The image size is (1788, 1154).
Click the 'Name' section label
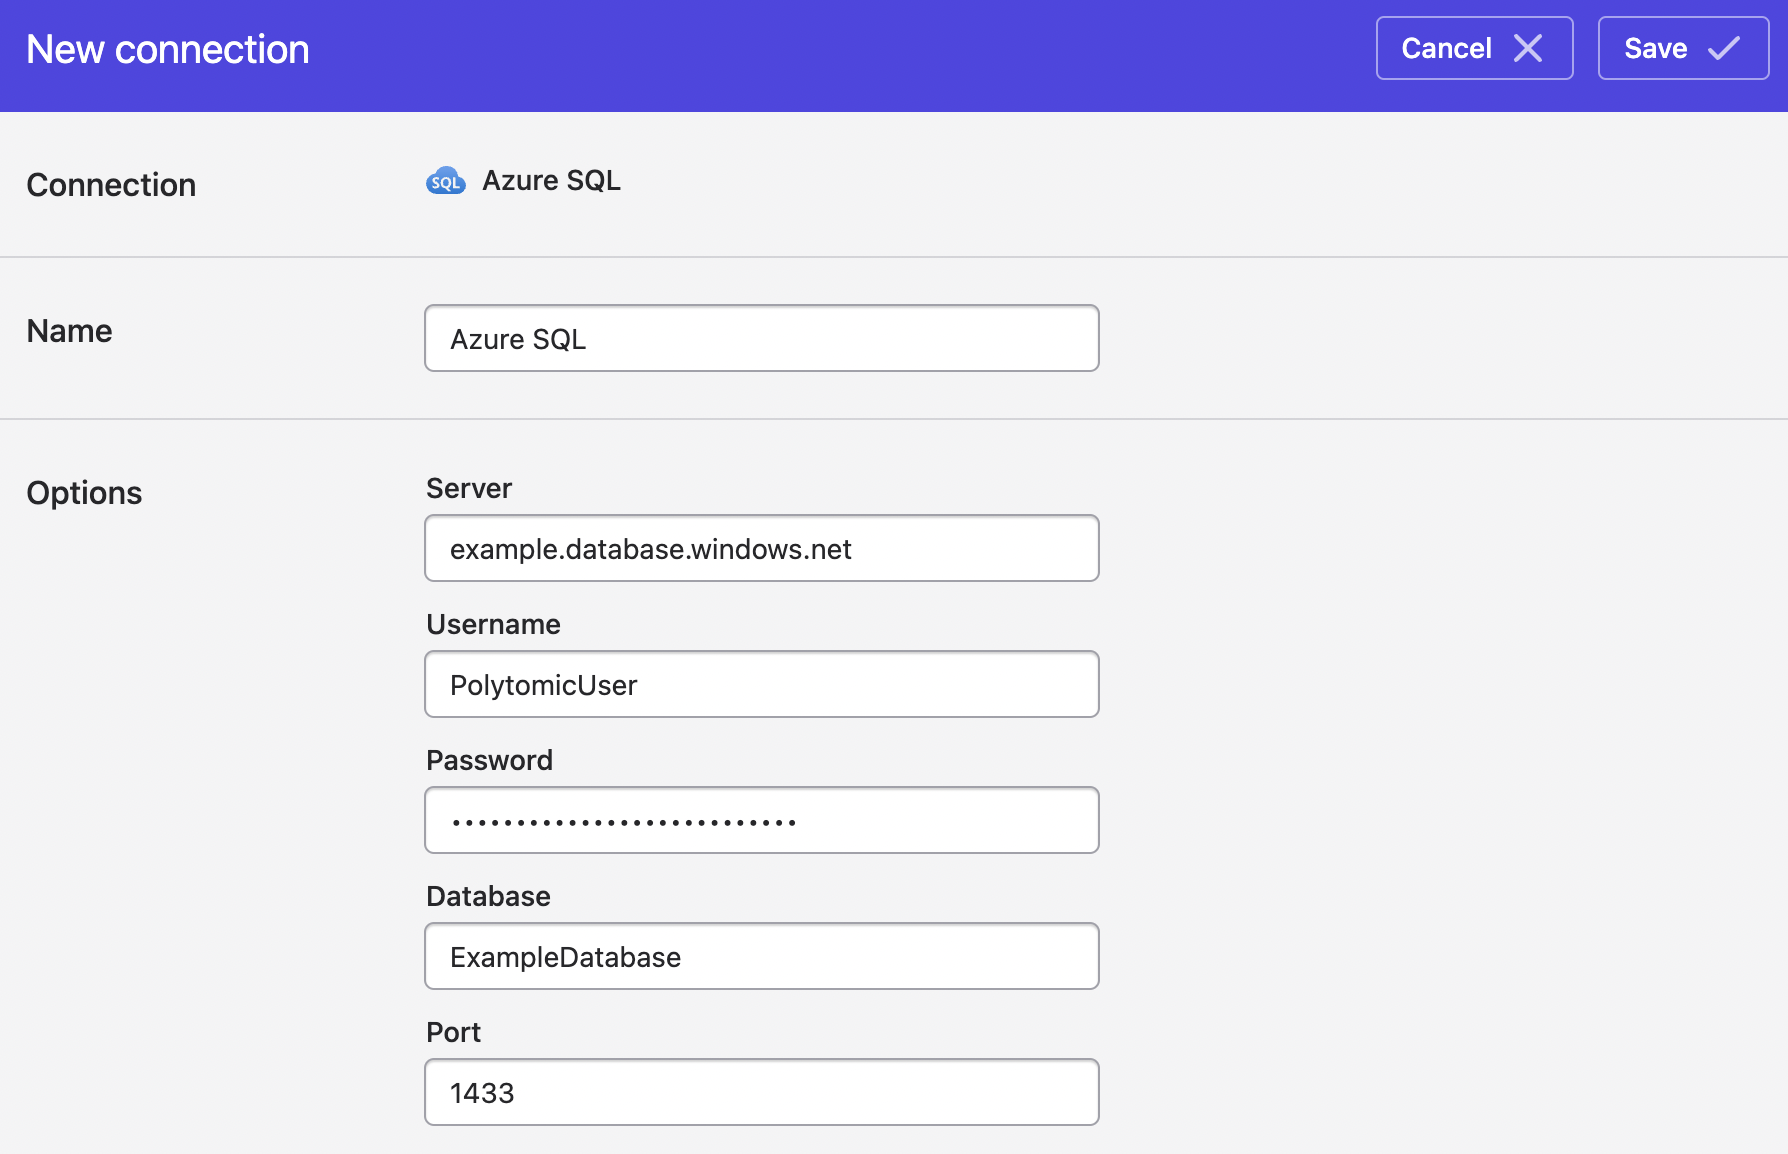[69, 331]
